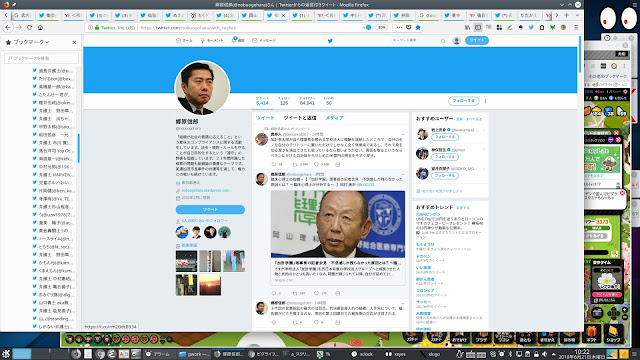Select the ツイート profile tab
This screenshot has height=360, width=640.
(265, 118)
